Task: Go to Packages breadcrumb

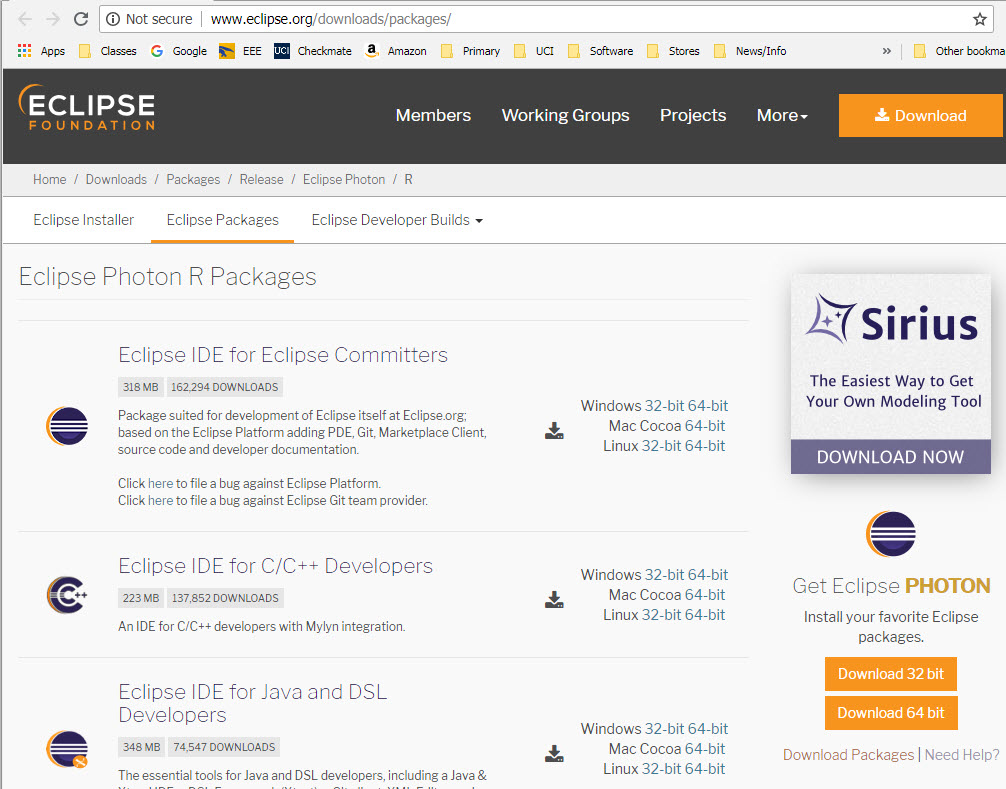Action: (x=193, y=180)
